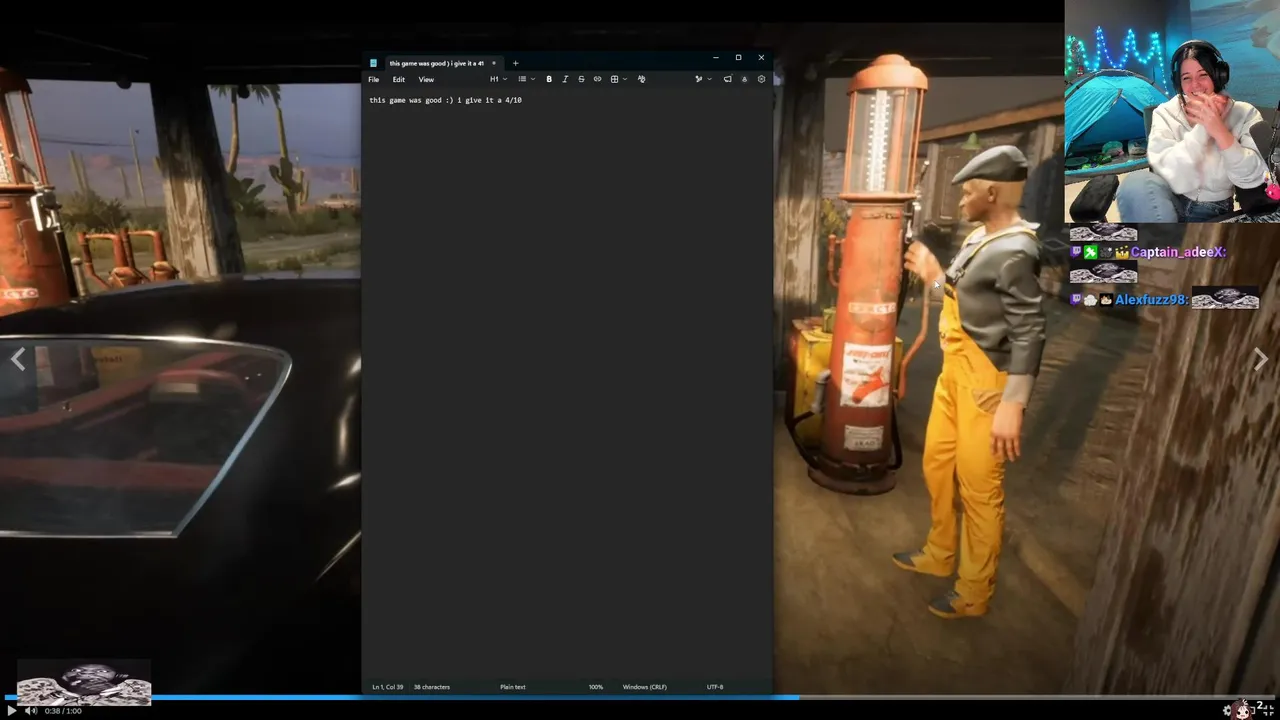The width and height of the screenshot is (1280, 720).
Task: Maximize the Notepad window
Action: pyautogui.click(x=738, y=58)
